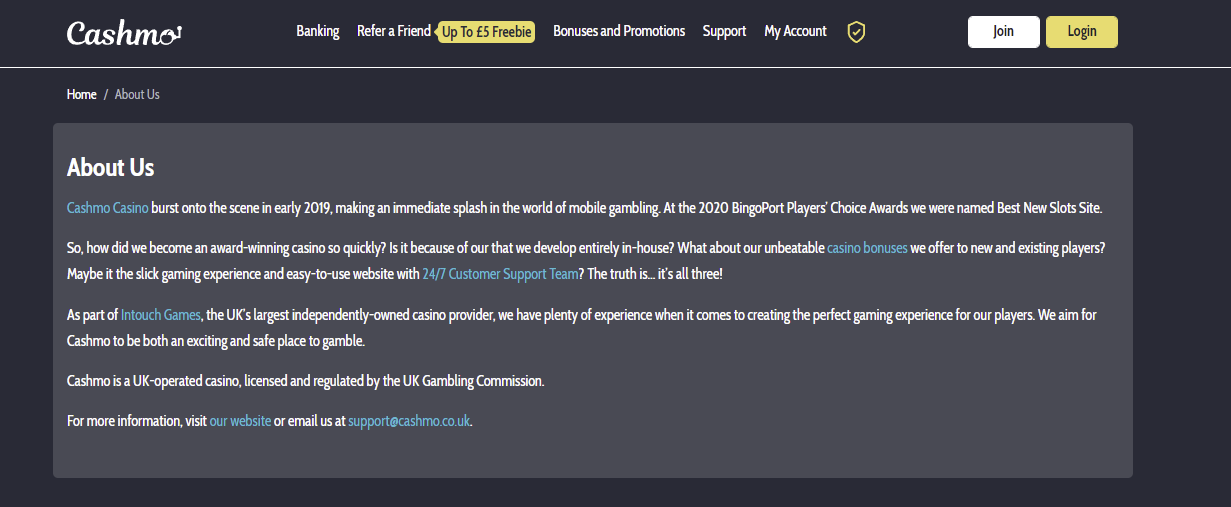Click the UK Gambling Commission licence paragraph
Screen dimensions: 1231x507
point(306,381)
